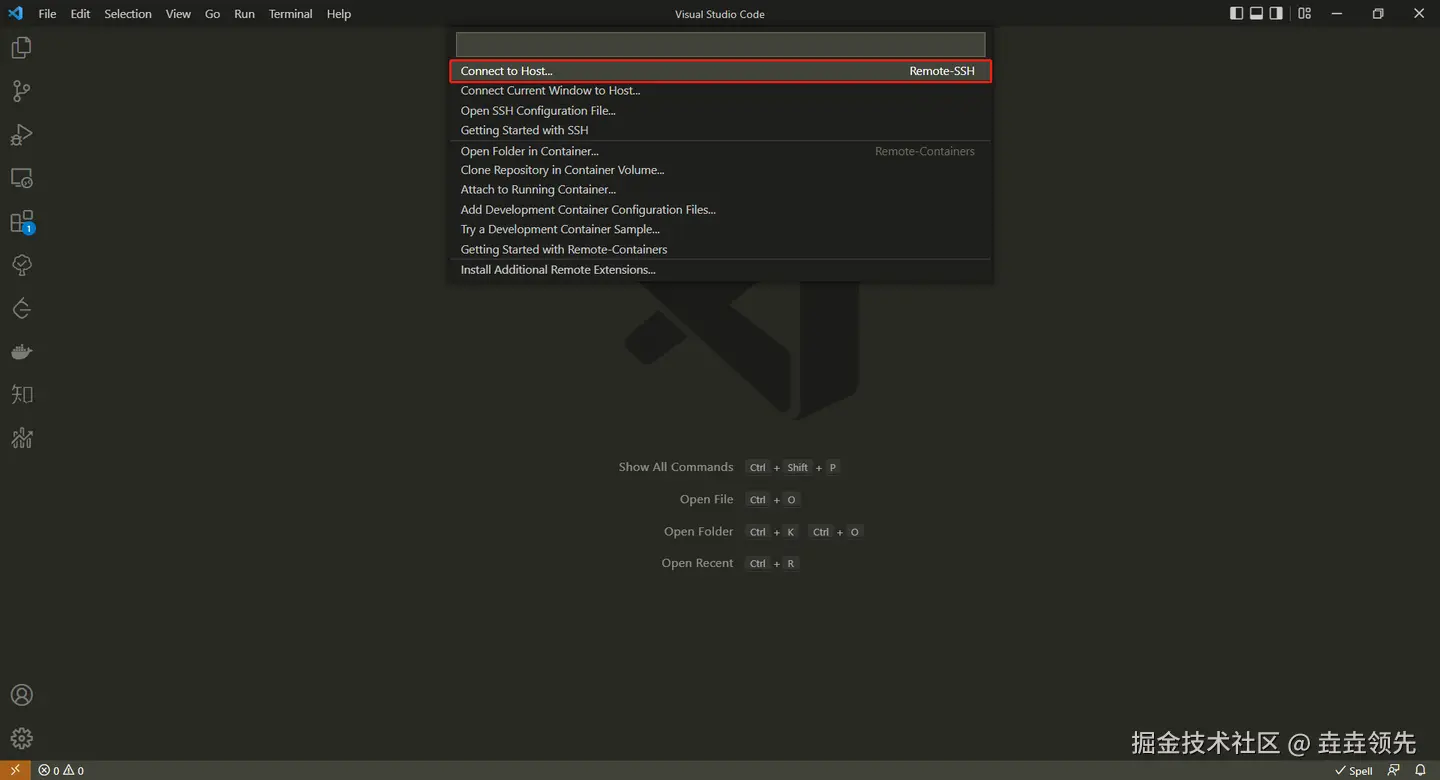Open the Run menu

pos(244,14)
